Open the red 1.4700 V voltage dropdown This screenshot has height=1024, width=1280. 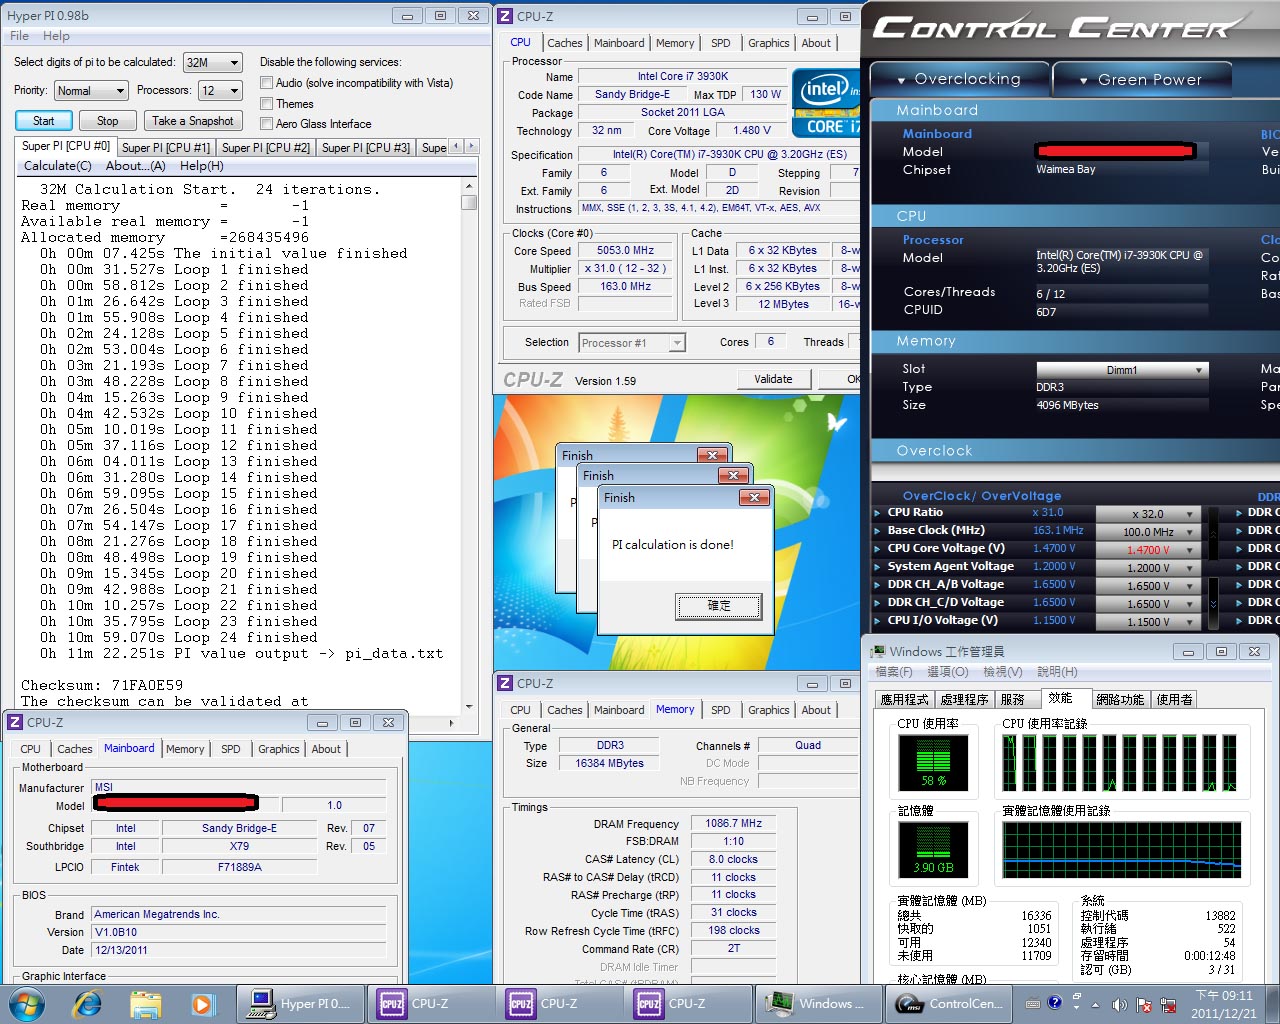click(x=1147, y=550)
